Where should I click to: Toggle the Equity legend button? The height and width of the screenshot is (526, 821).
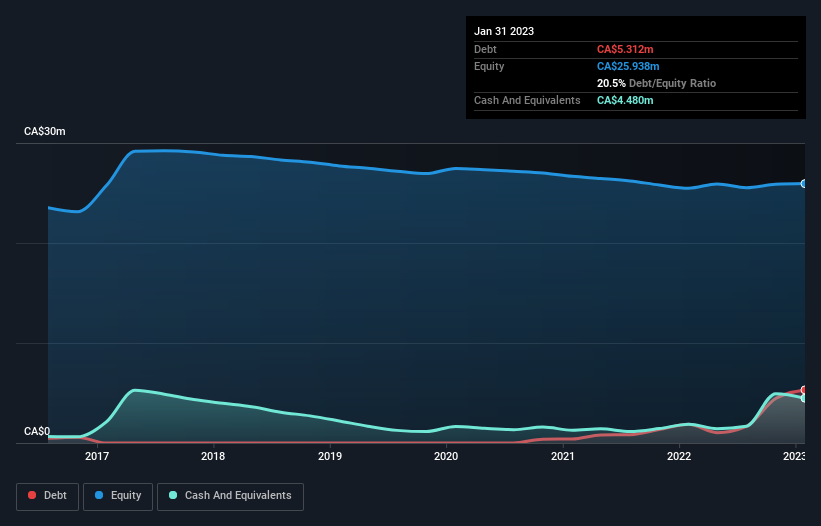(x=118, y=496)
